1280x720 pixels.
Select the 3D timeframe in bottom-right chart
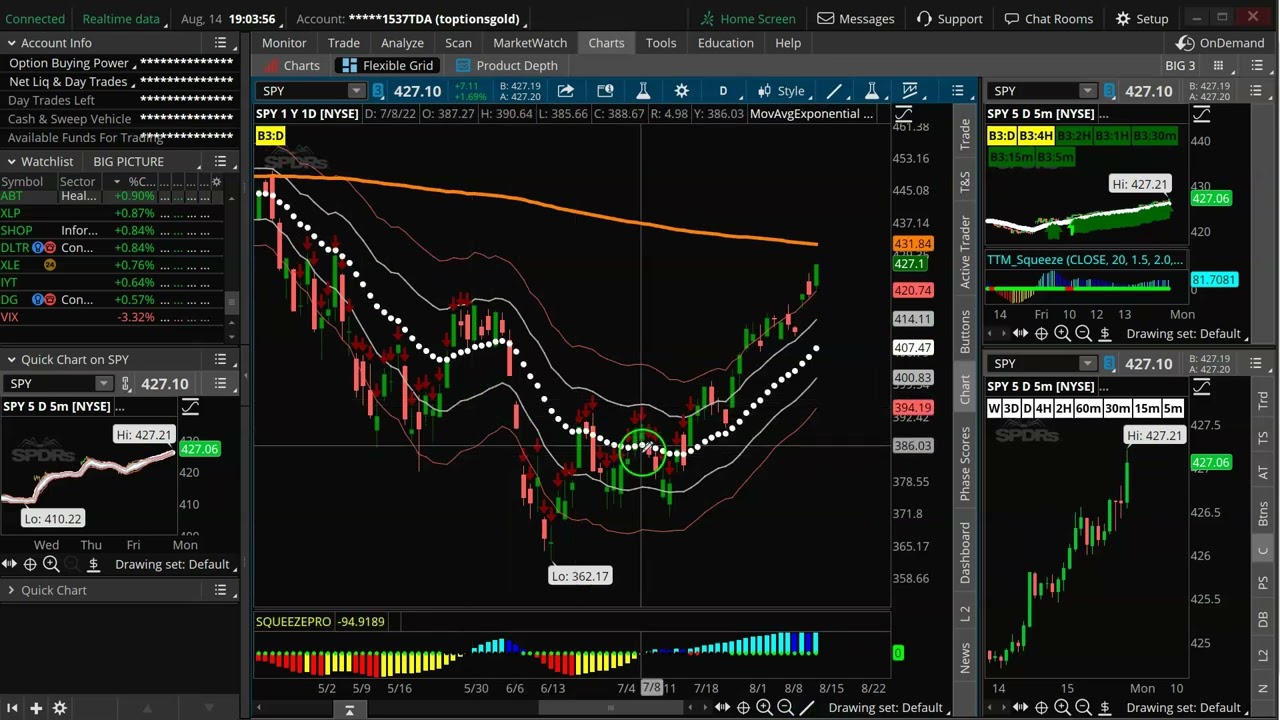pyautogui.click(x=1011, y=408)
